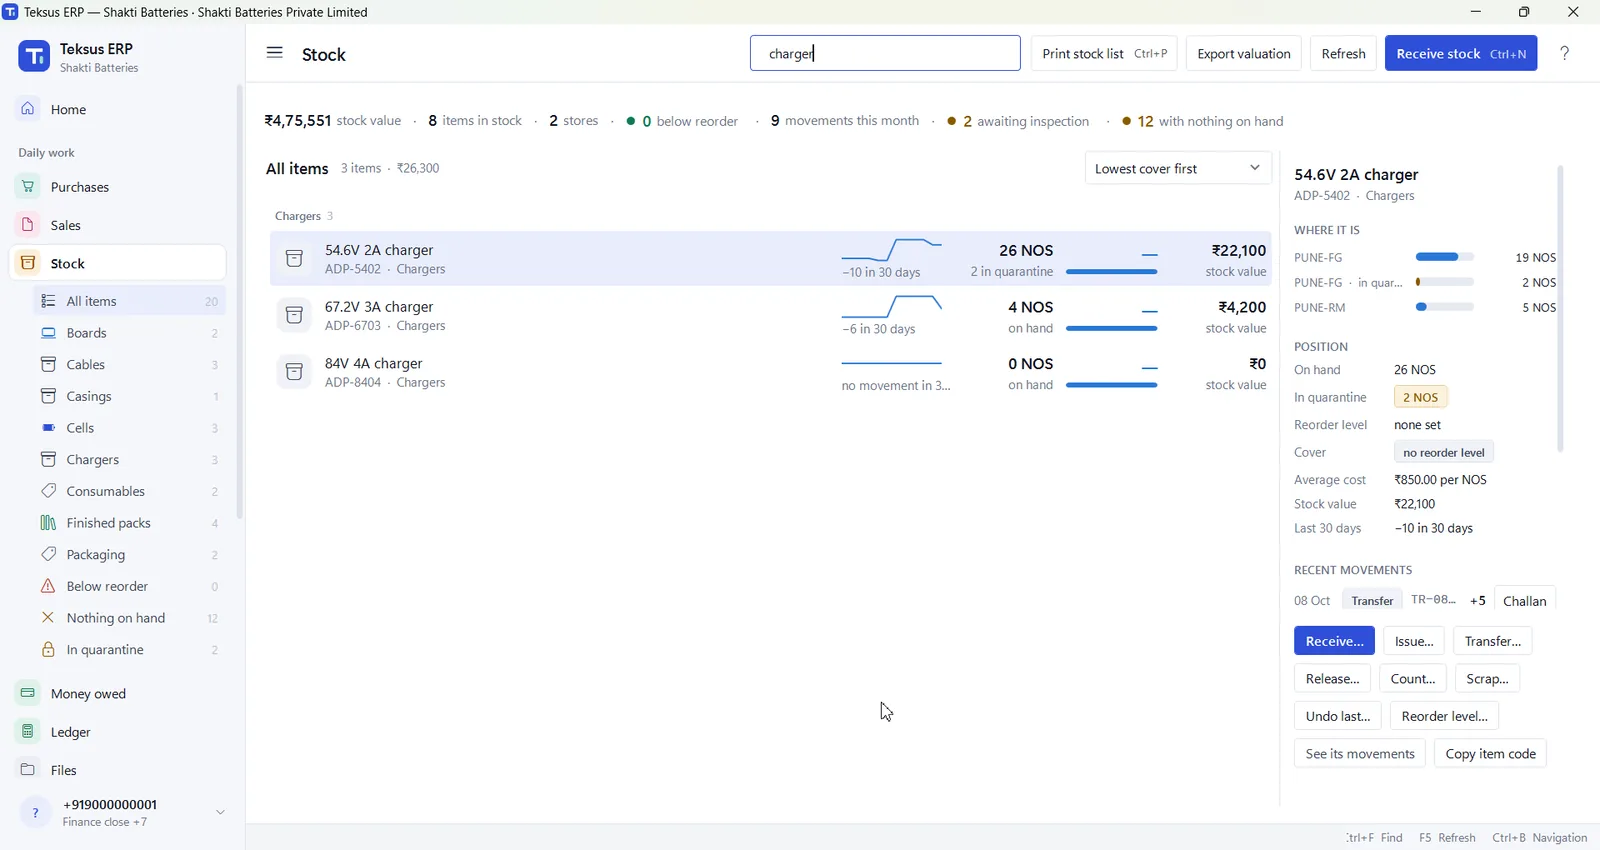Click the Cells battery icon
Screen dimensions: 1600x850
[x=48, y=428]
